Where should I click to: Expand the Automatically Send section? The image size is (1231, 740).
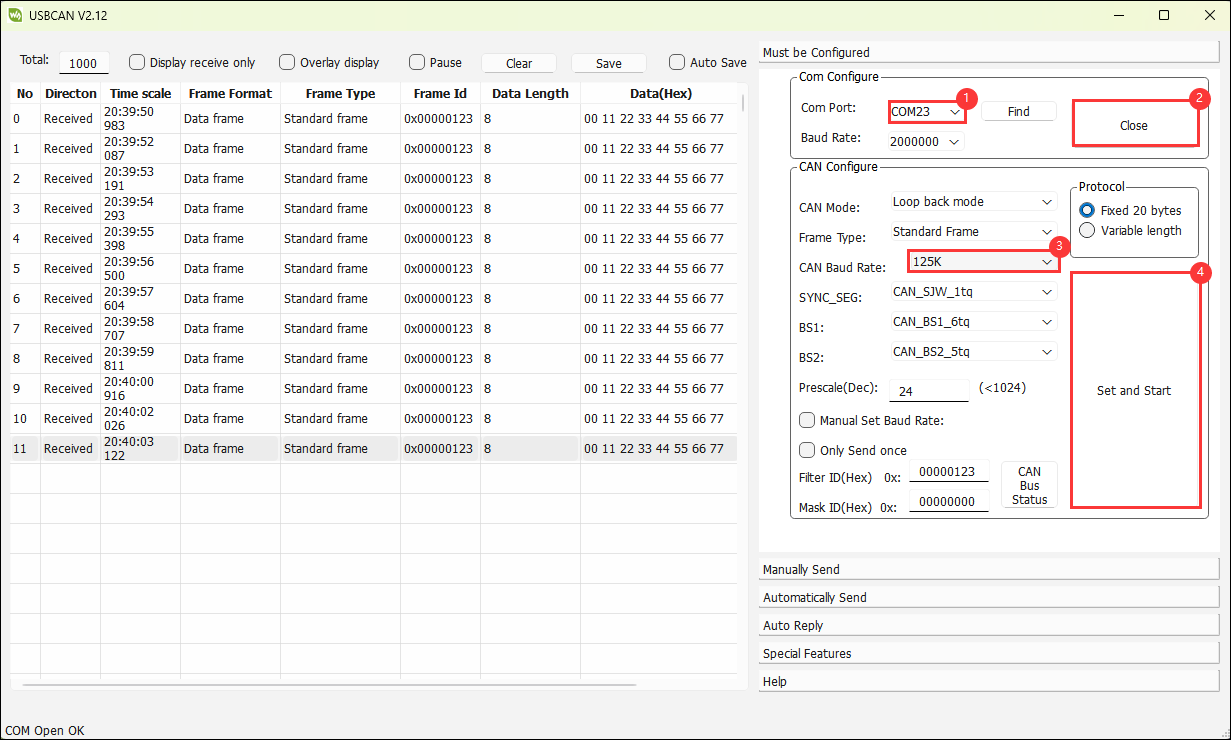pyautogui.click(x=990, y=597)
